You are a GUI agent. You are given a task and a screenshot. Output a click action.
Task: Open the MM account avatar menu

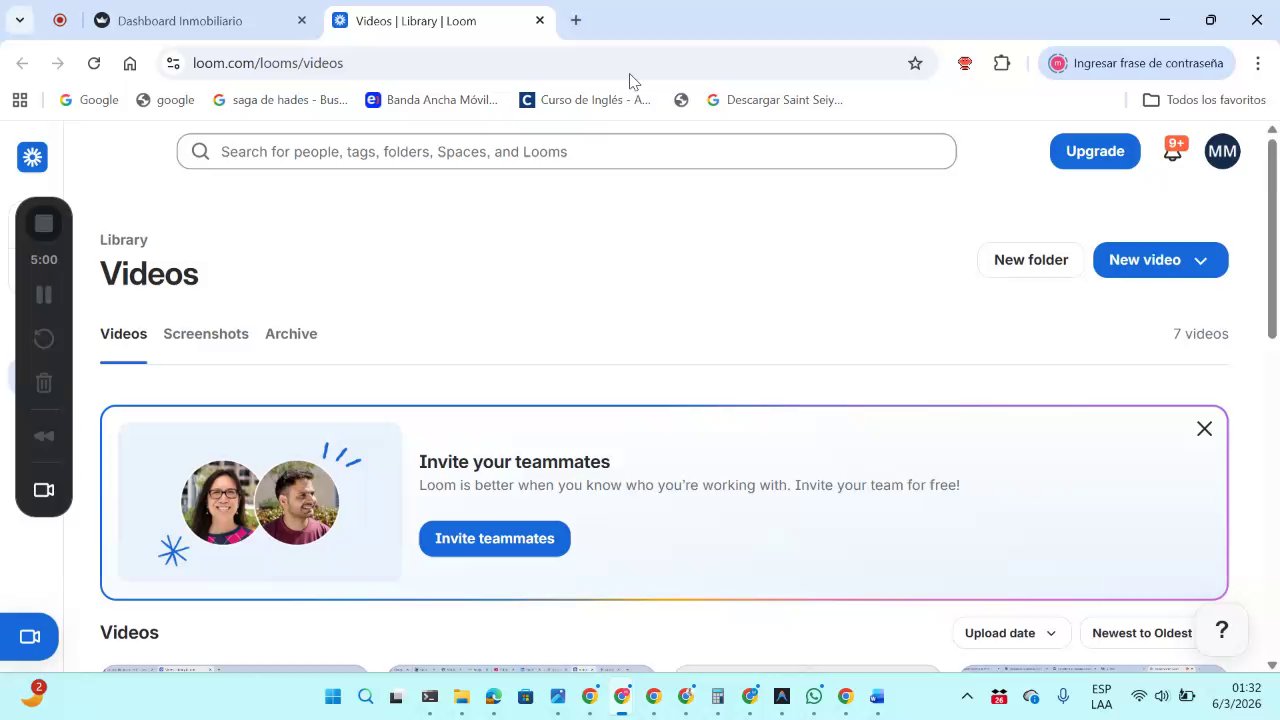tap(1222, 151)
